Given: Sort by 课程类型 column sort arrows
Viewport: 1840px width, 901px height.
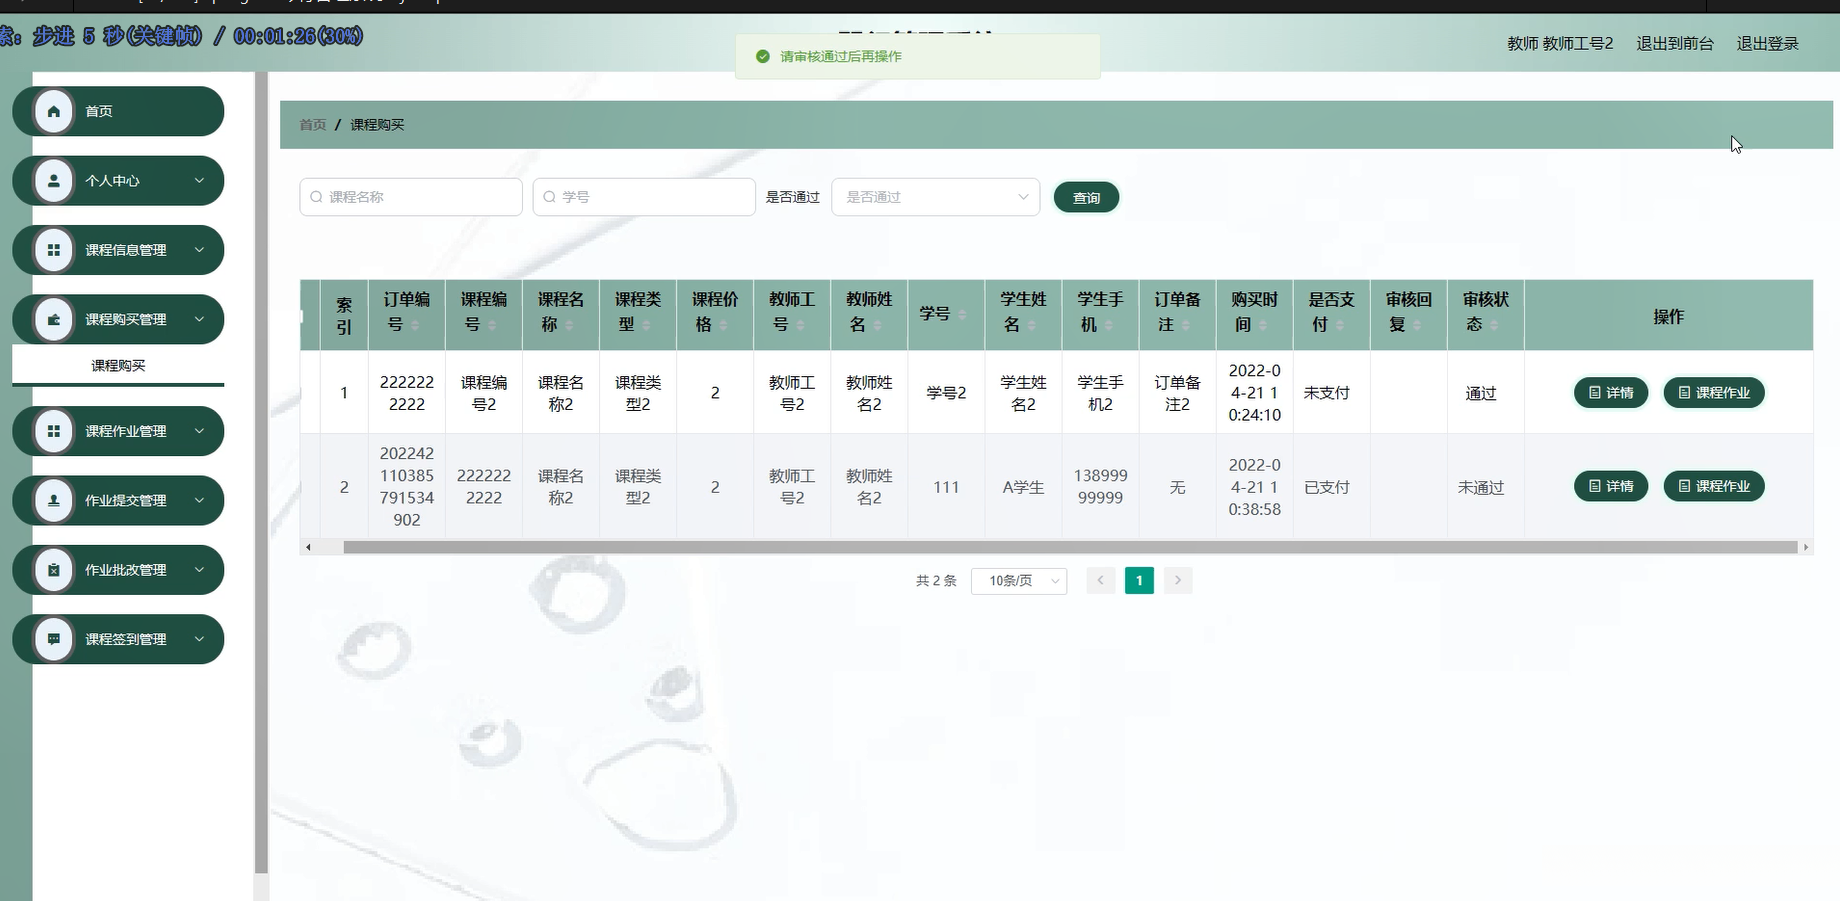Looking at the screenshot, I should [x=646, y=325].
